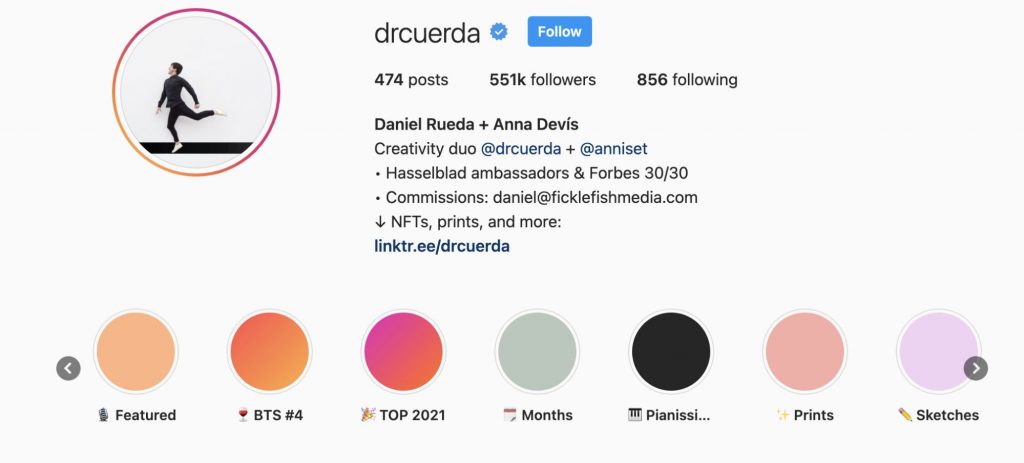
Task: Open the Prints highlight circle
Action: coord(804,352)
